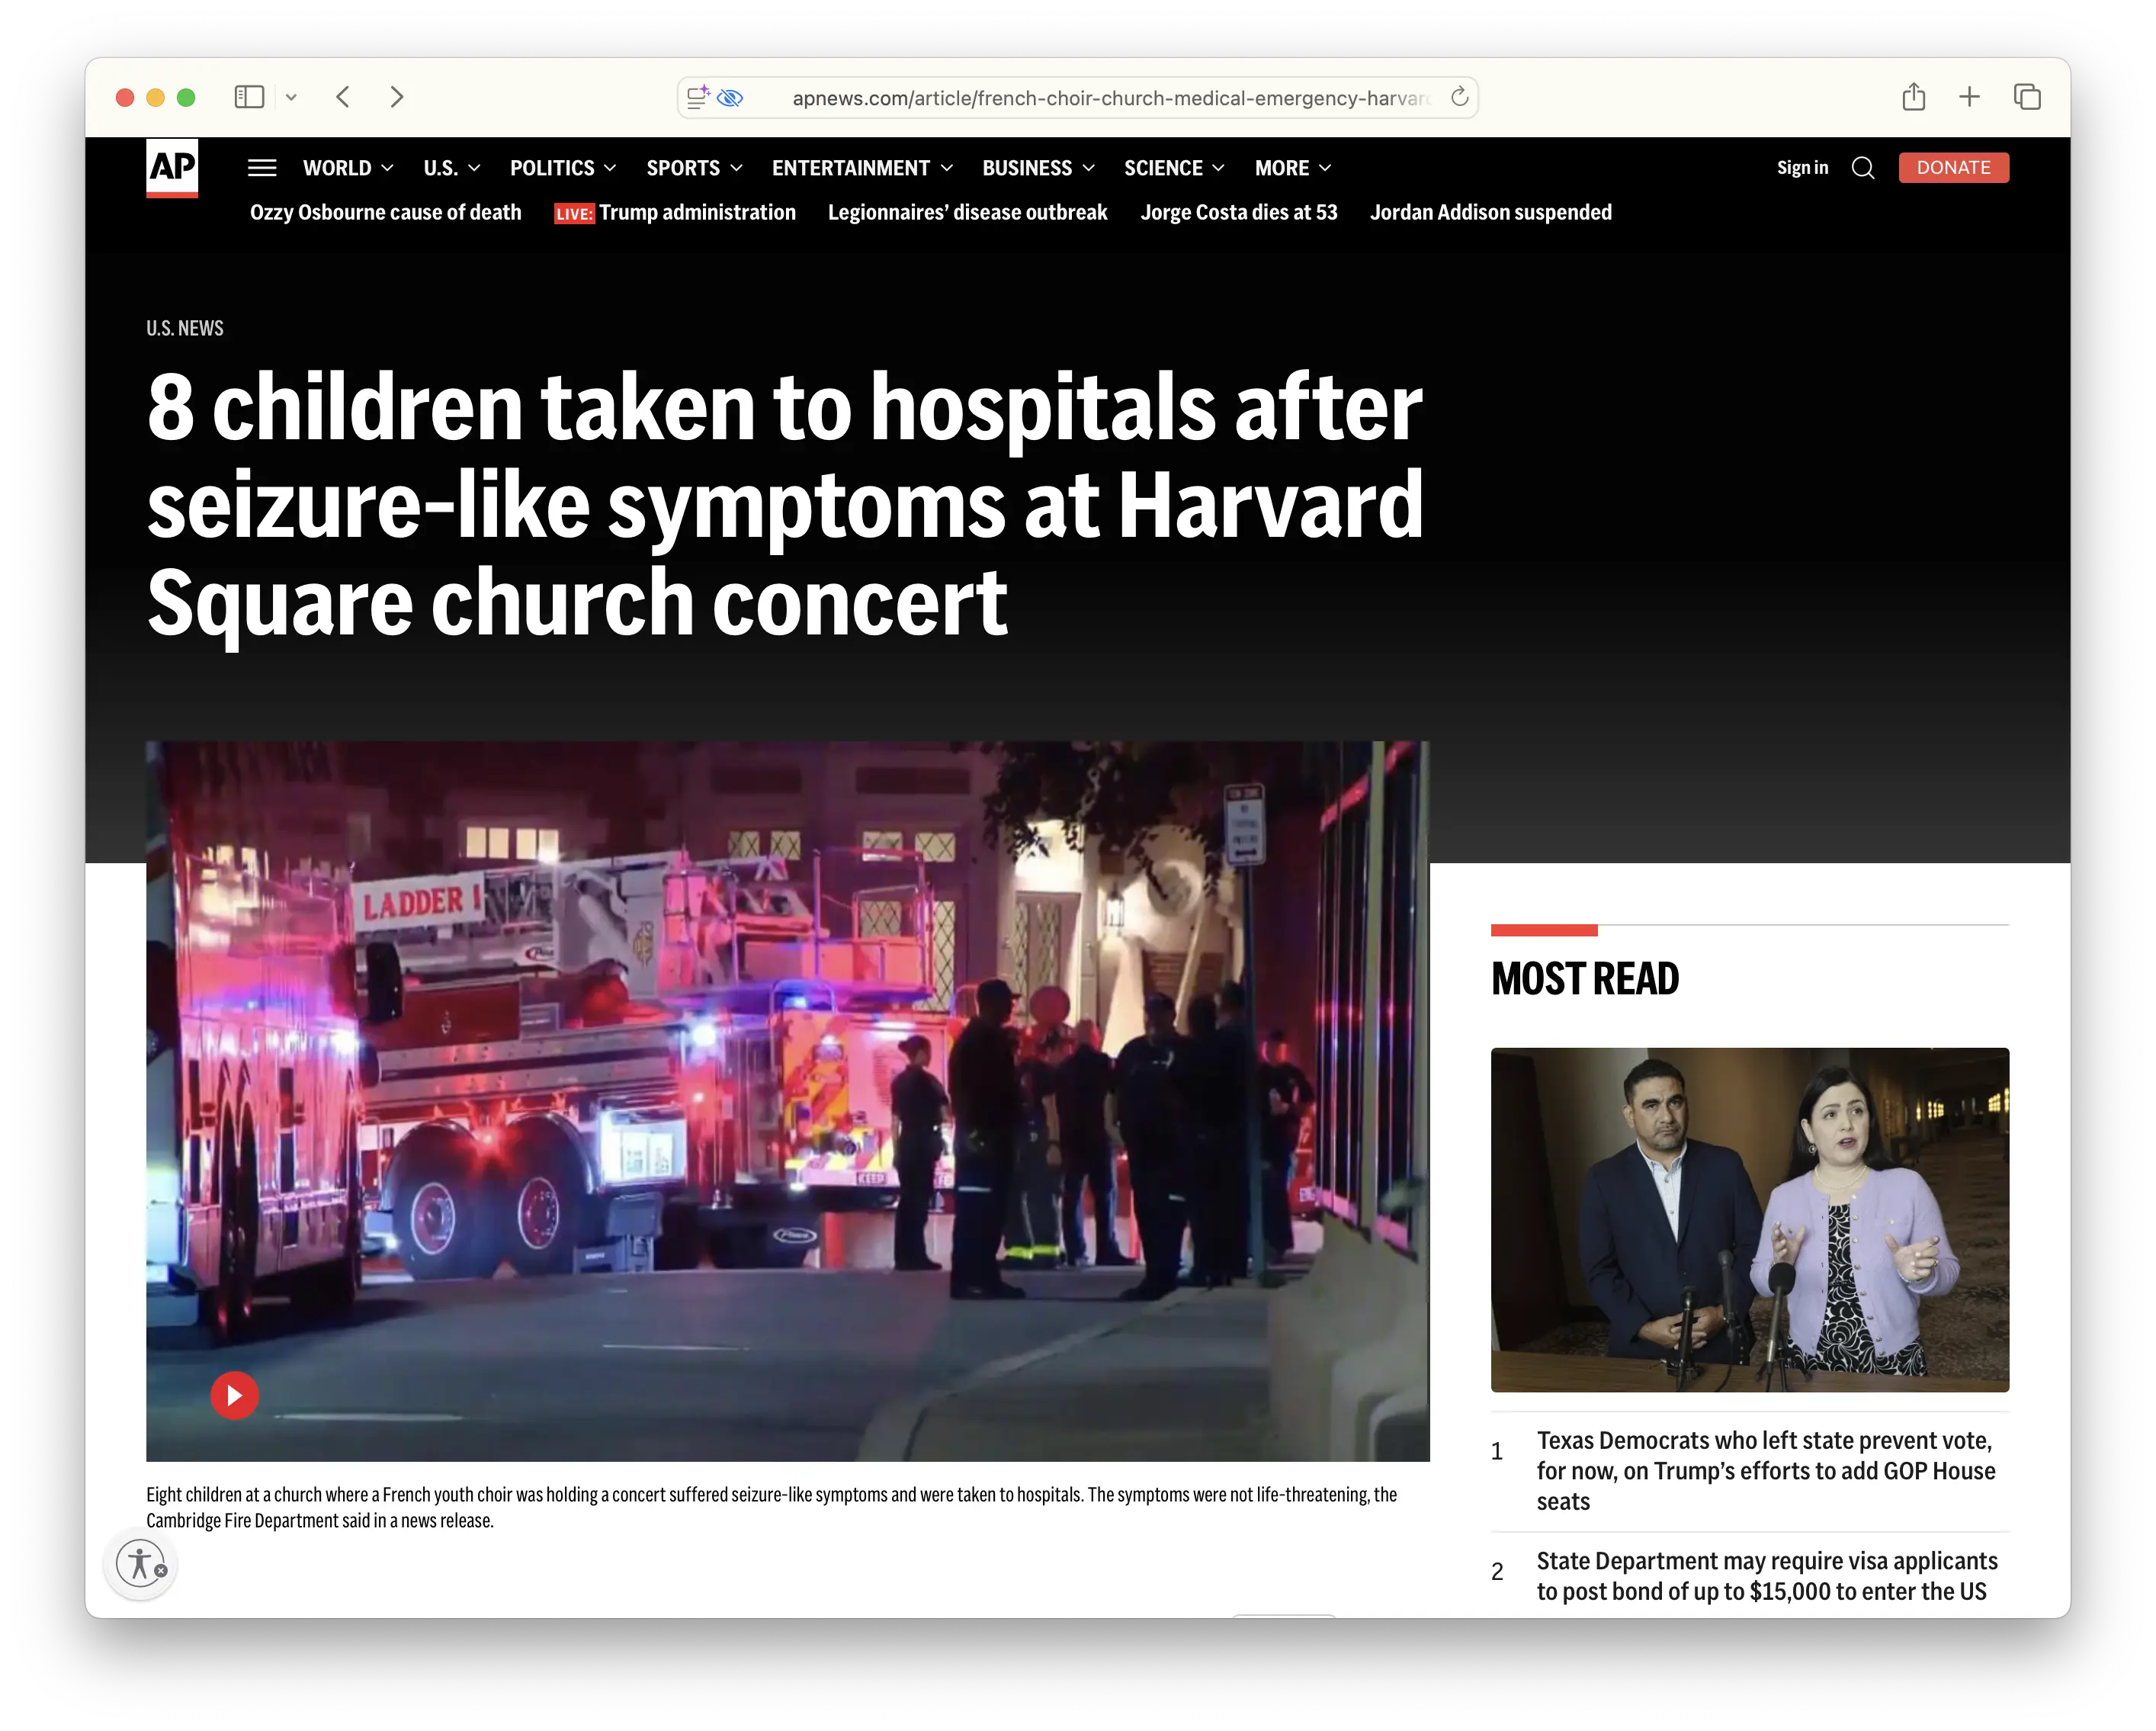Screen dimensions: 2156x1731
Task: Click Safari's share icon
Action: tap(1914, 97)
